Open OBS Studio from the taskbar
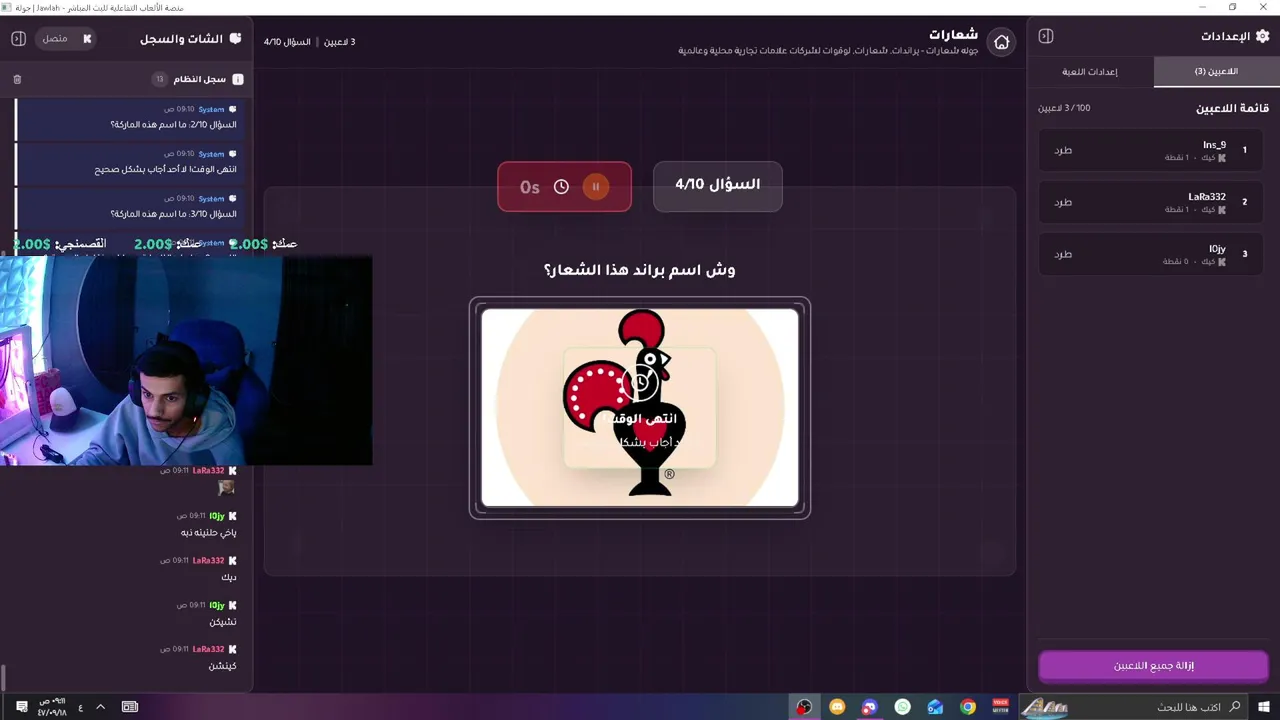Image resolution: width=1280 pixels, height=720 pixels. 804,707
